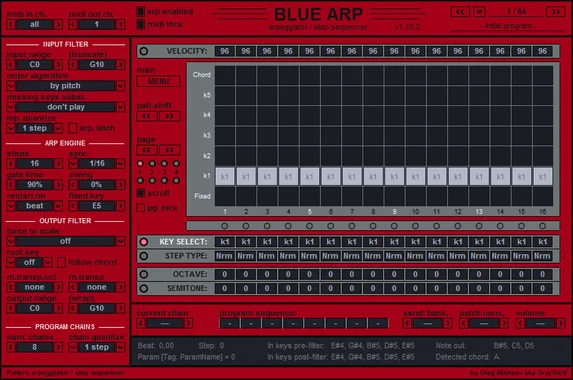Go to previous page

[147, 150]
